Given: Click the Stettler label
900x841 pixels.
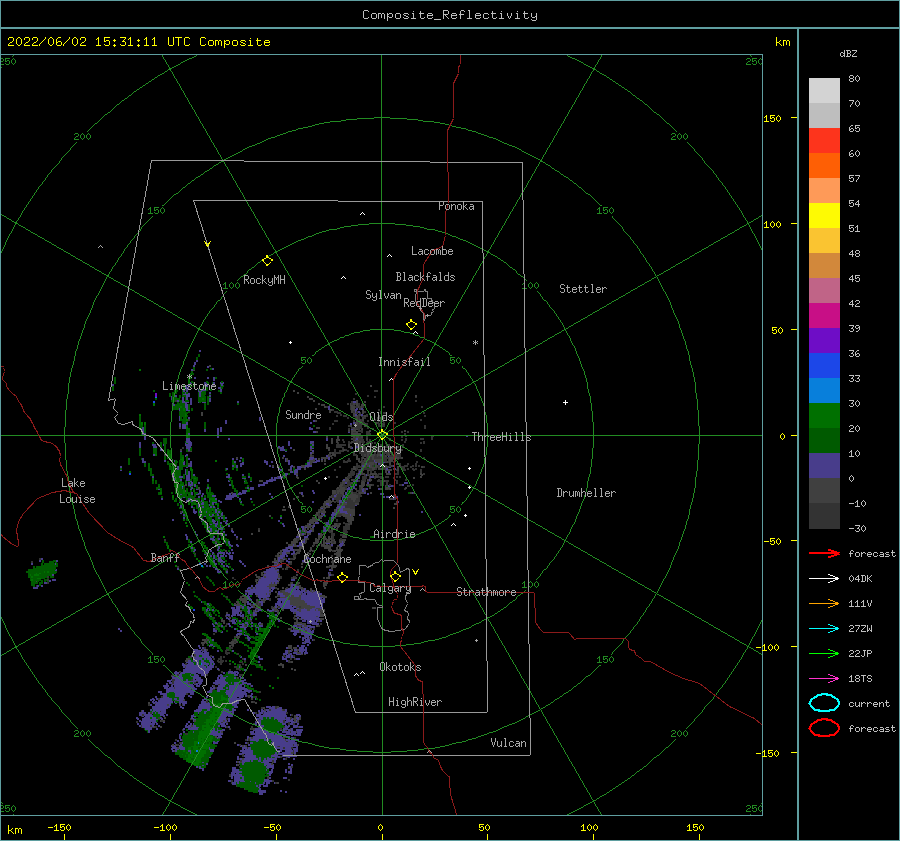Looking at the screenshot, I should (x=583, y=289).
